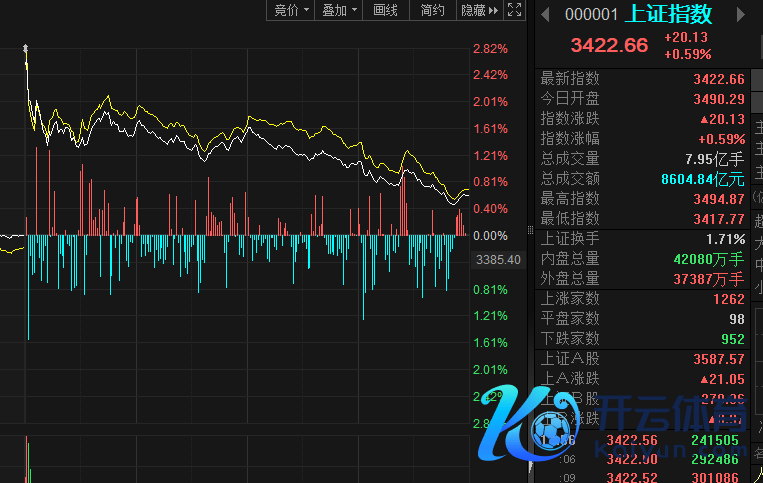
Task: Switch to 简约 simple view
Action: 432,10
